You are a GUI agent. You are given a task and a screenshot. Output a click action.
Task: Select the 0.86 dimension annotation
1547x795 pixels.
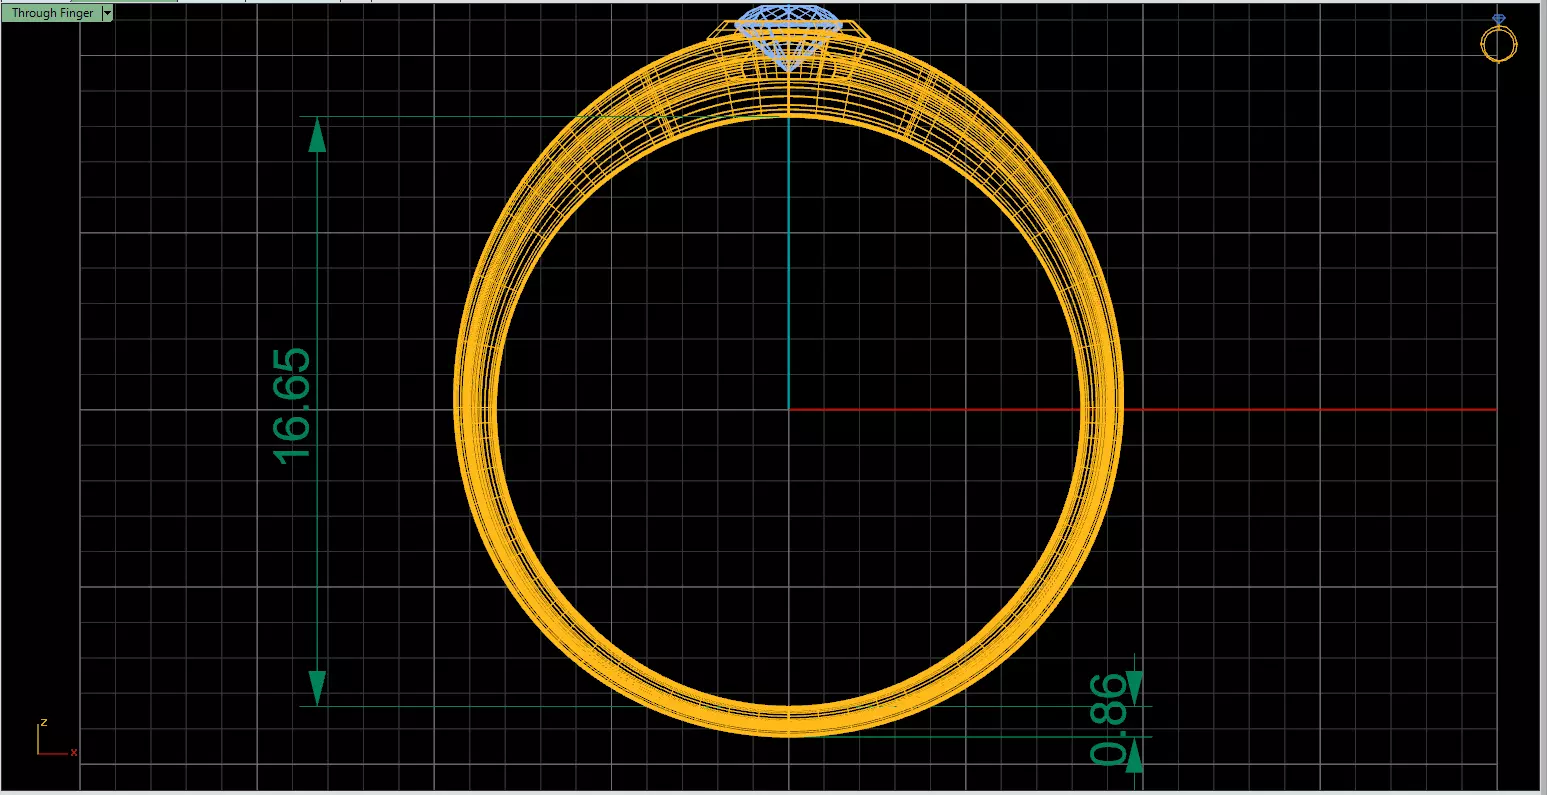pyautogui.click(x=1108, y=719)
